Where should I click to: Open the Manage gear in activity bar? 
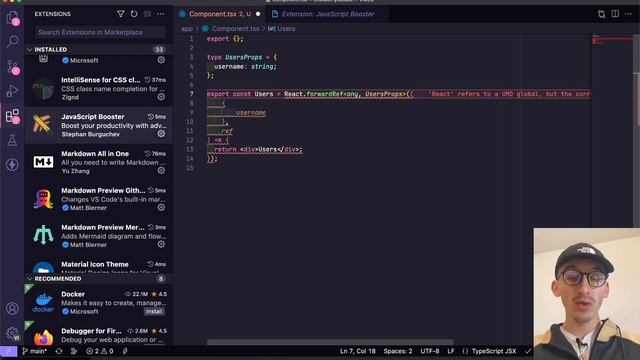click(x=12, y=333)
